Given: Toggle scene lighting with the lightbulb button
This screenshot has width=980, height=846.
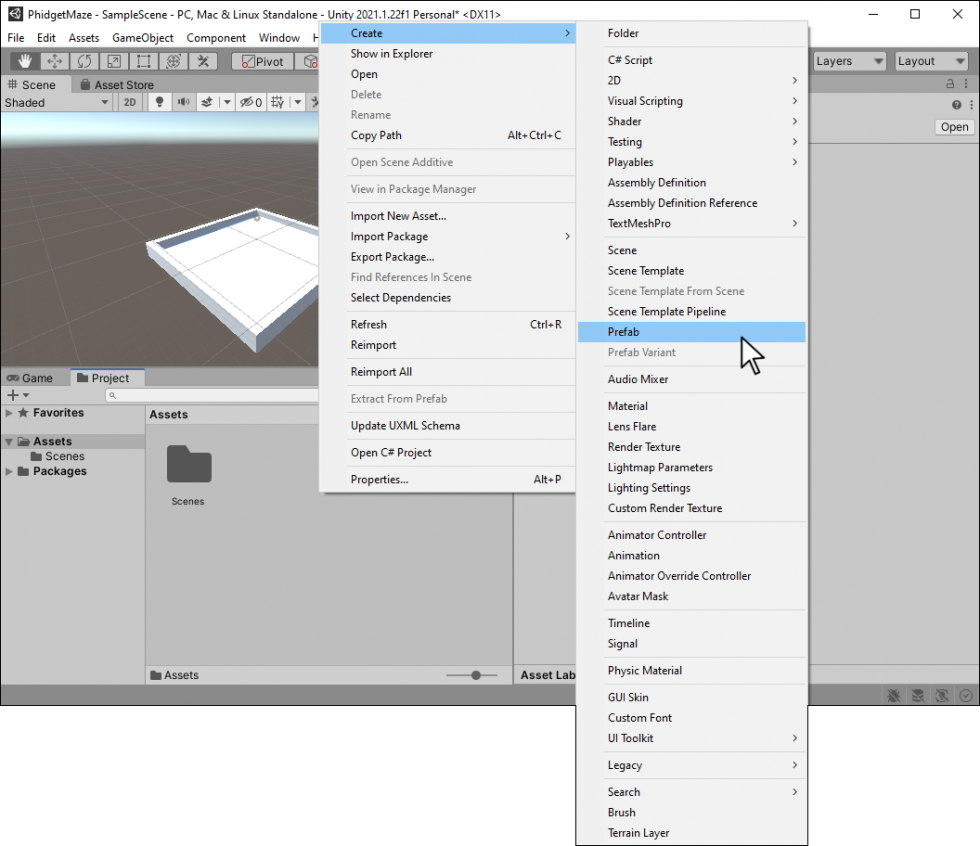Looking at the screenshot, I should (x=158, y=102).
